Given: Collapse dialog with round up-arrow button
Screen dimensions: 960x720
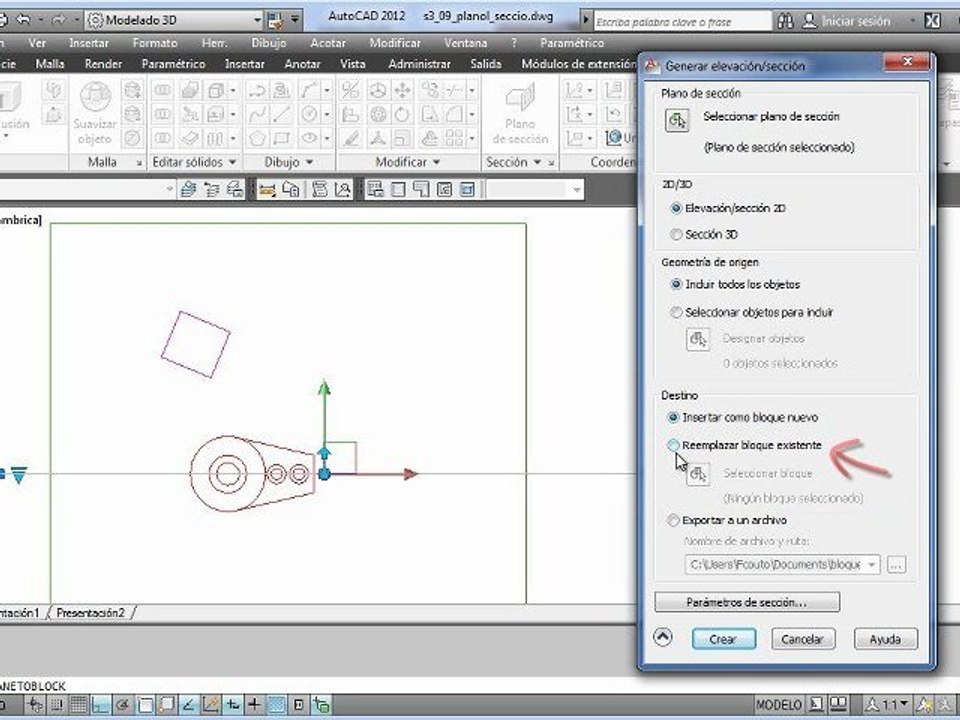Looking at the screenshot, I should click(x=663, y=637).
